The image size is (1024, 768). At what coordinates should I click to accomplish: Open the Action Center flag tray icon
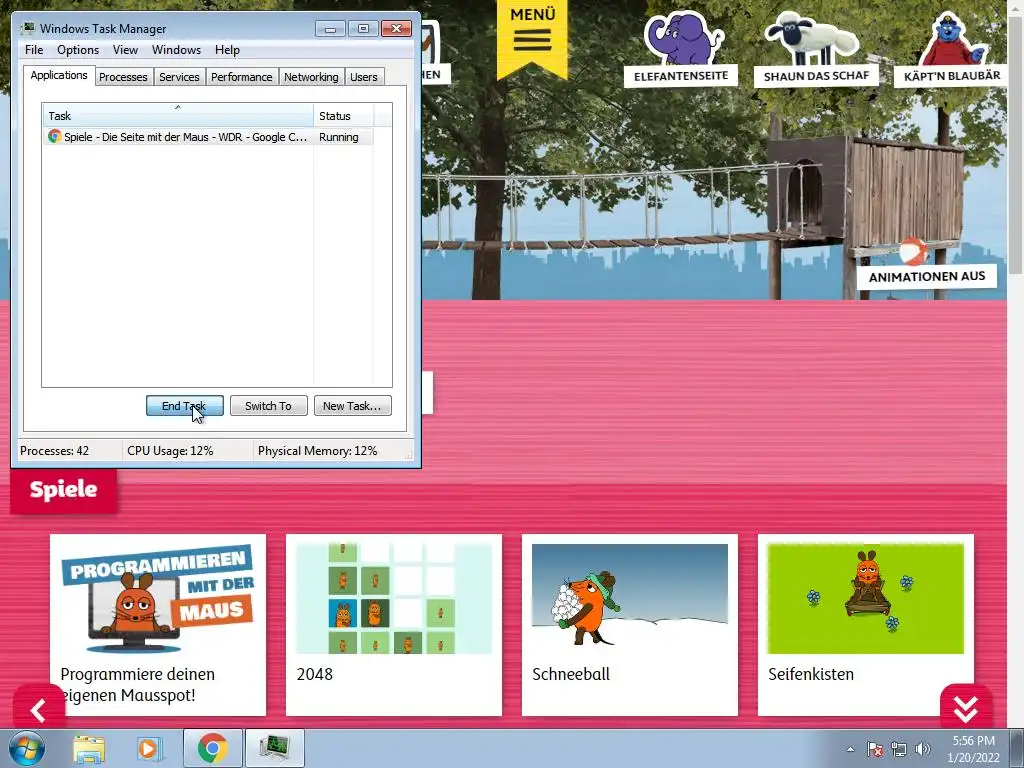tap(875, 749)
